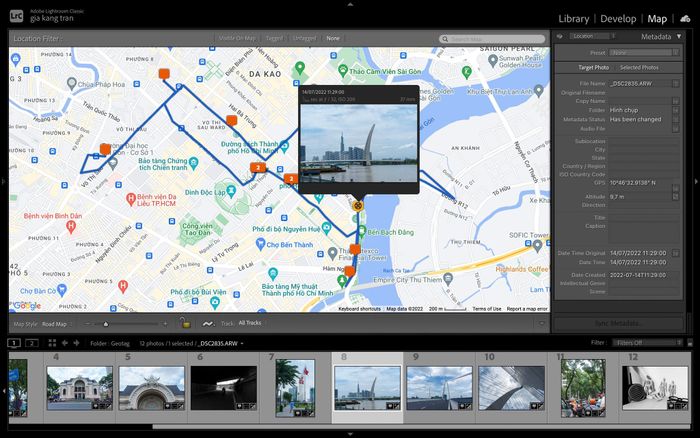Click the Altitude field action button

pyautogui.click(x=676, y=196)
